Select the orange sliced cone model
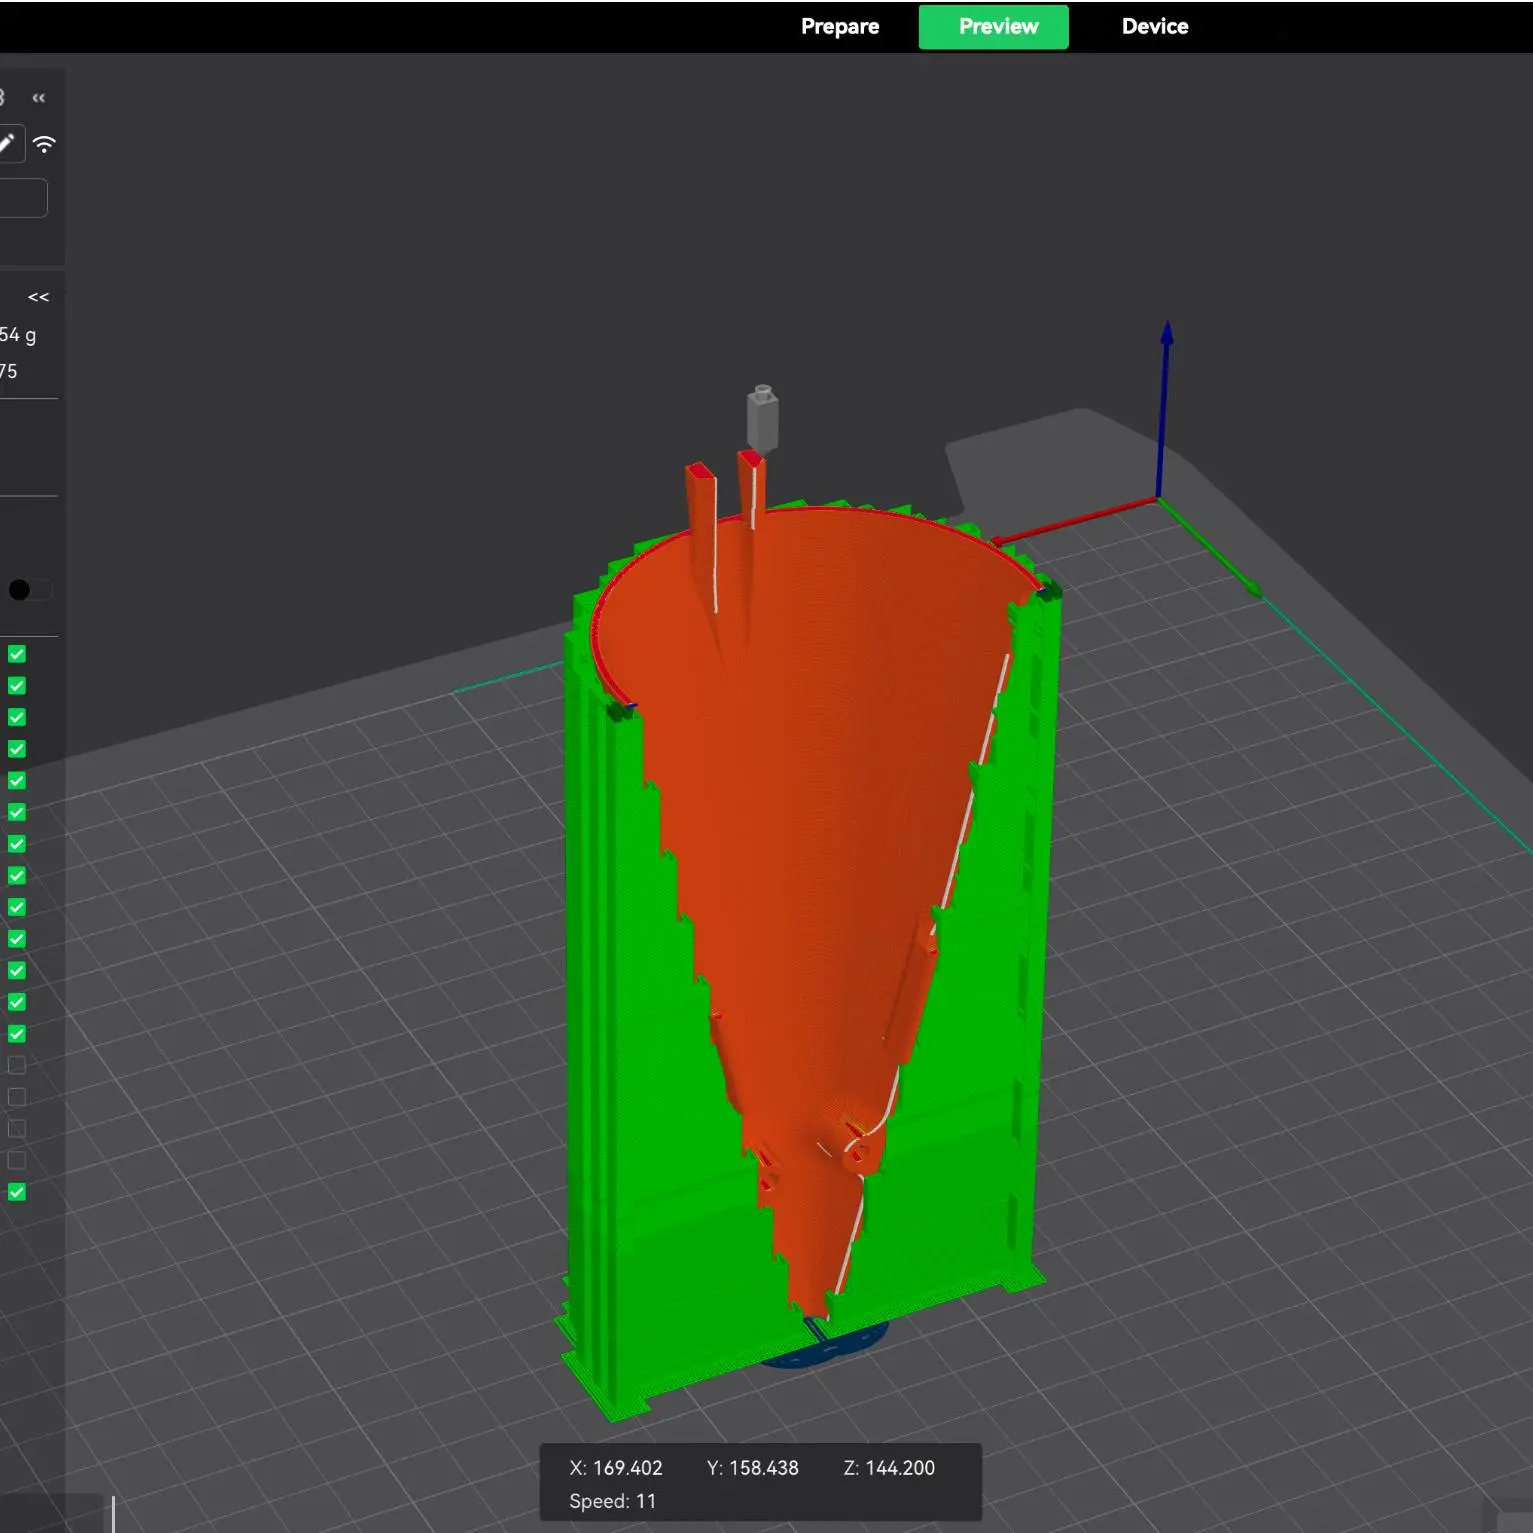Screen dimensions: 1533x1533 820,820
